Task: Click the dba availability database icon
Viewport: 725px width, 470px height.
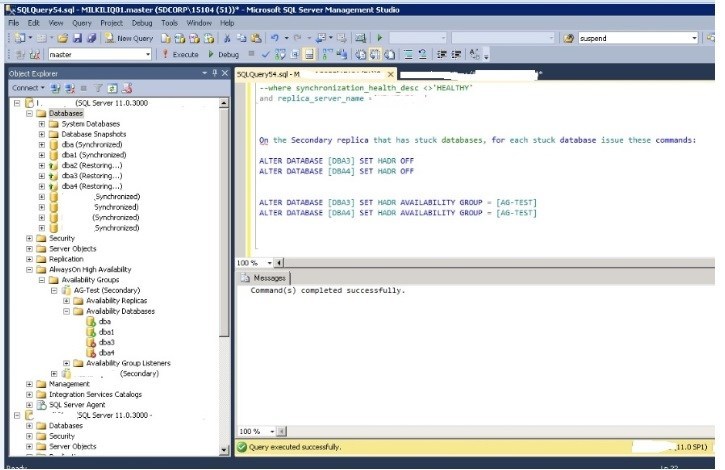Action: pyautogui.click(x=91, y=321)
